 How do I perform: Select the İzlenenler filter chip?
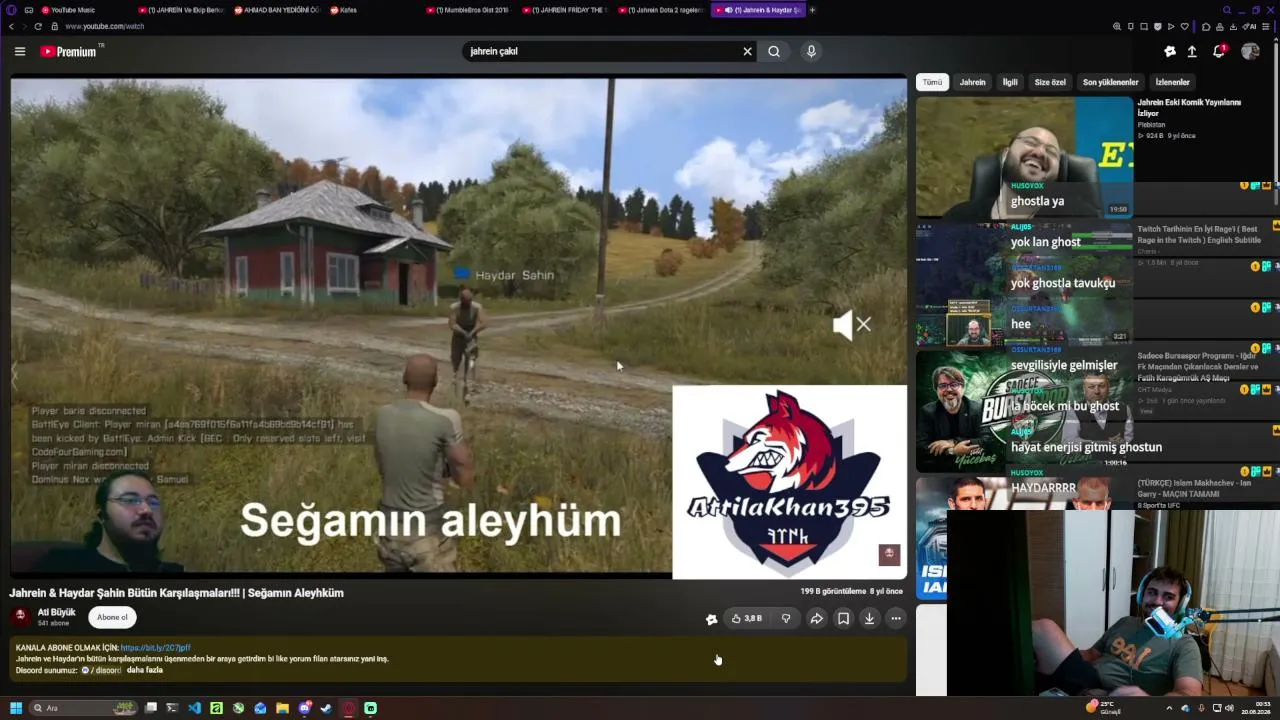[1172, 82]
